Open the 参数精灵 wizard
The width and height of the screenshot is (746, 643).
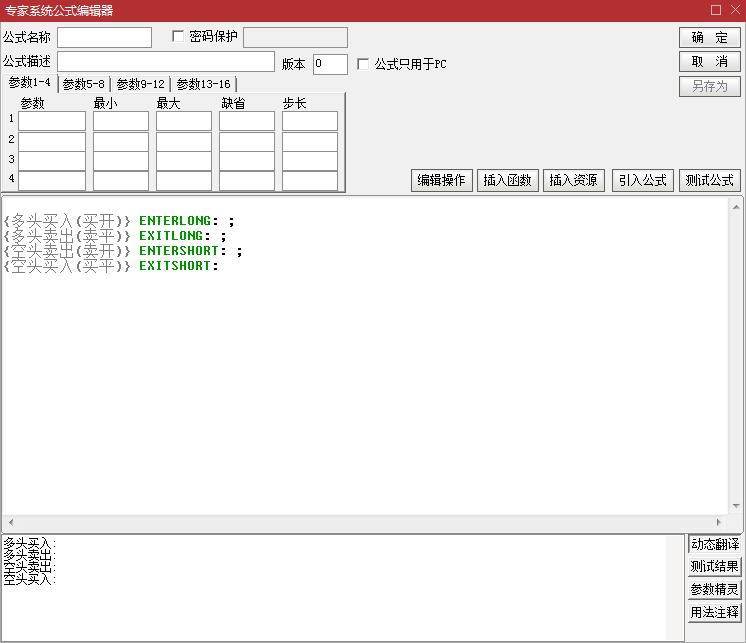[714, 590]
